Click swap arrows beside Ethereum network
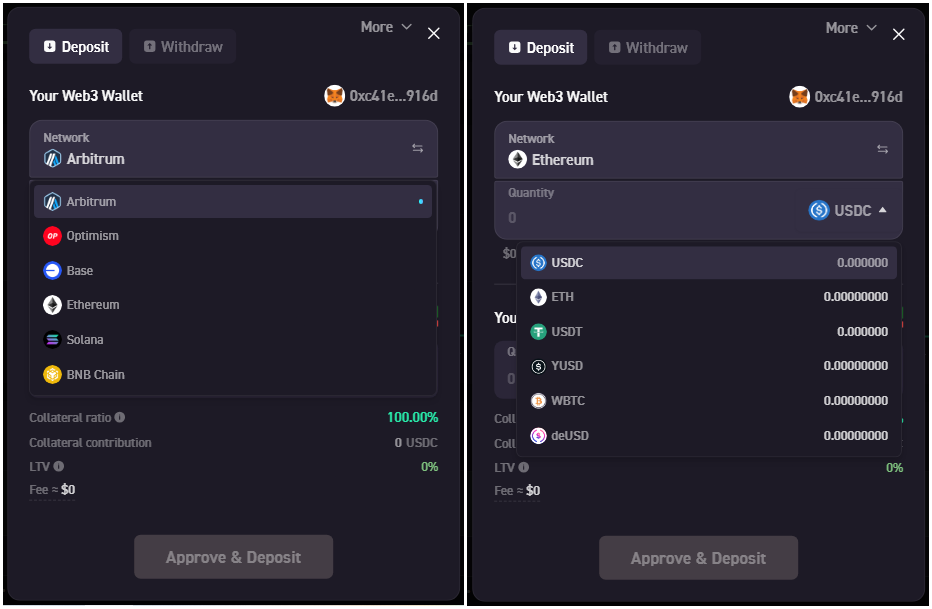The image size is (932, 609). pyautogui.click(x=882, y=149)
